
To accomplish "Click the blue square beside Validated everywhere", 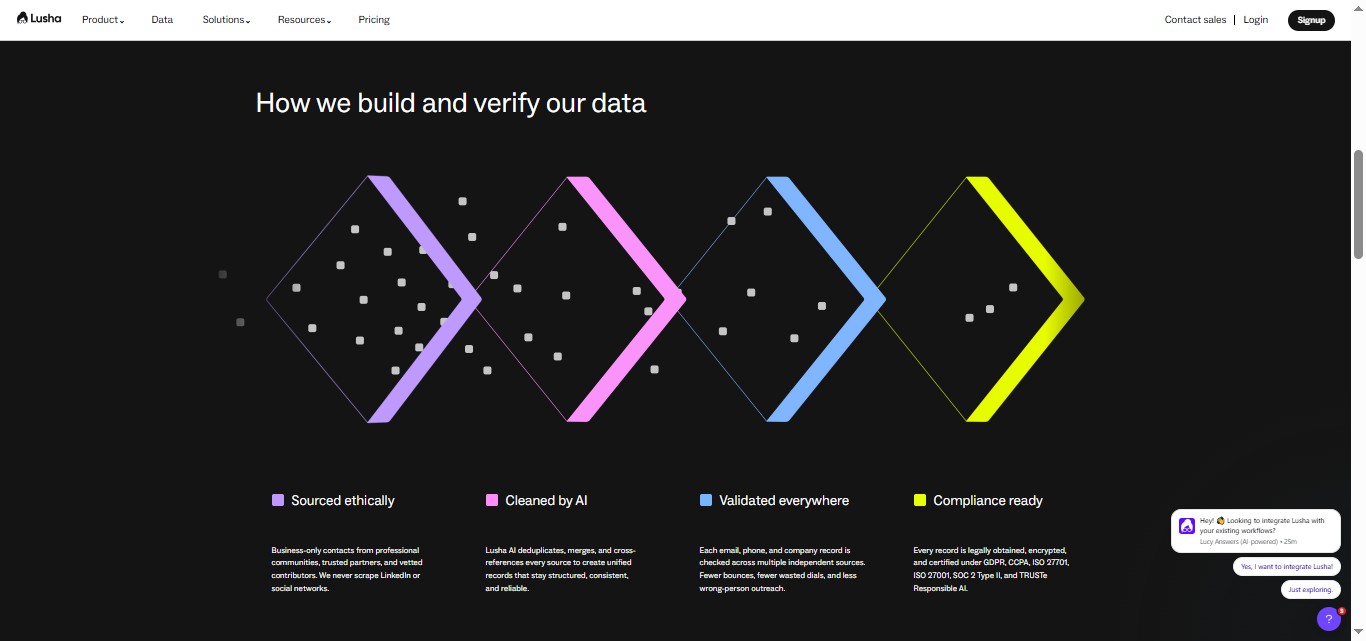I will 705,500.
